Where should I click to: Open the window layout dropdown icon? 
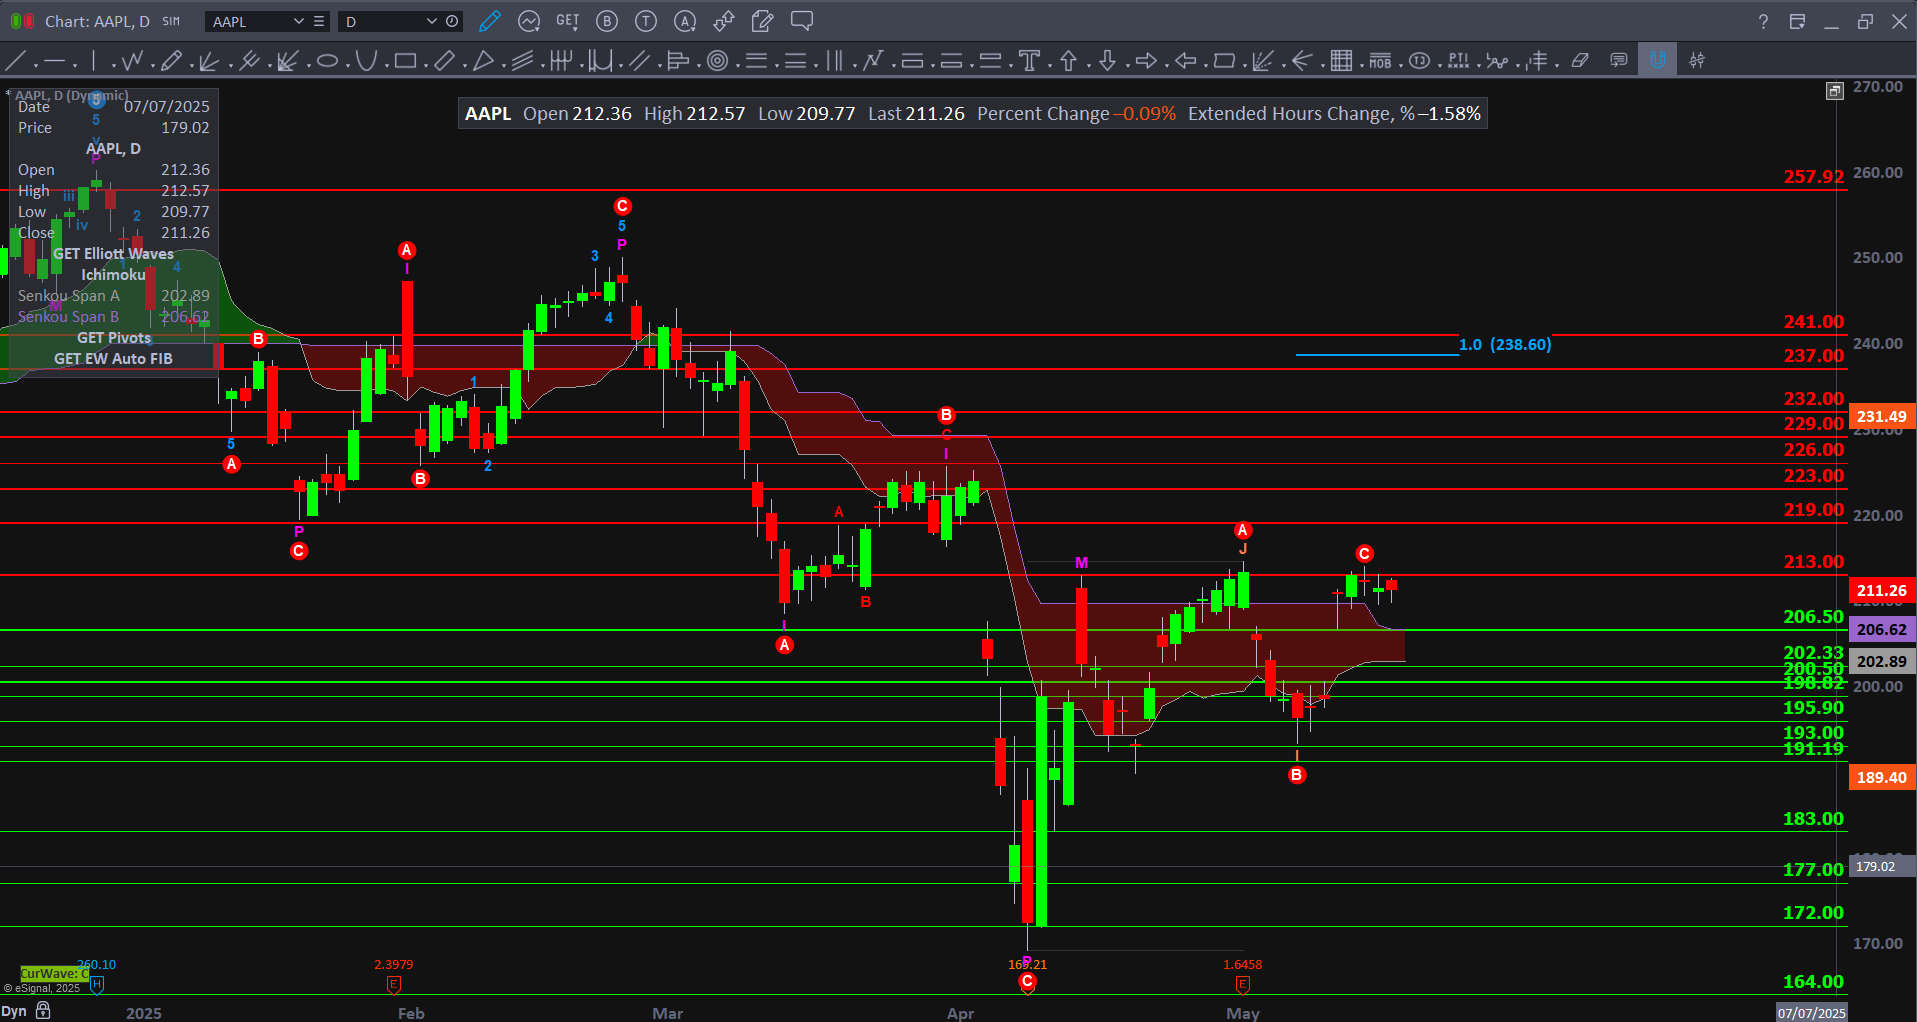[1797, 21]
